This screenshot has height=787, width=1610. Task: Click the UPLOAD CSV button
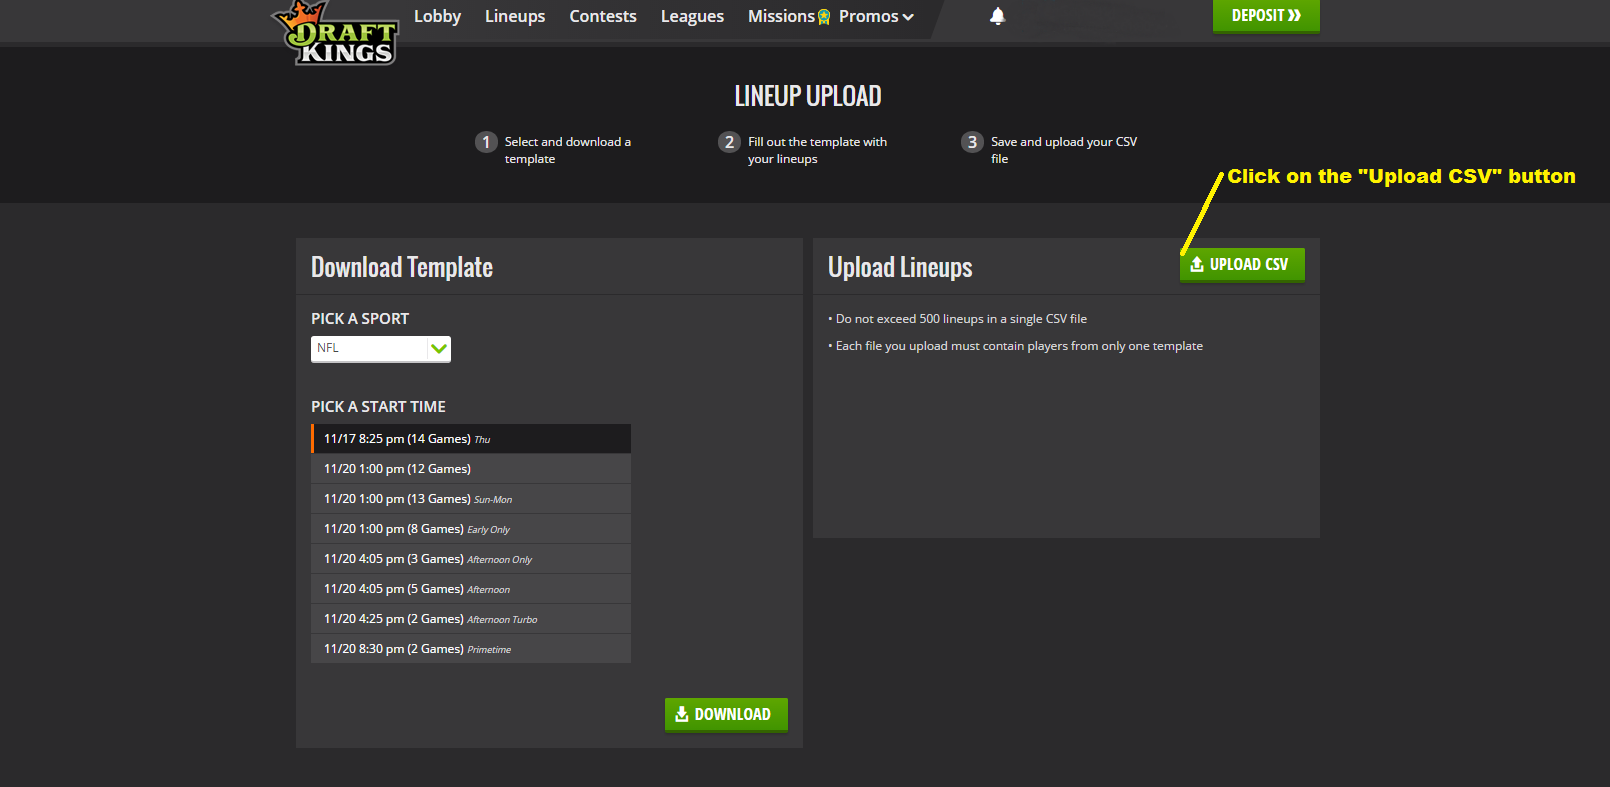point(1242,265)
